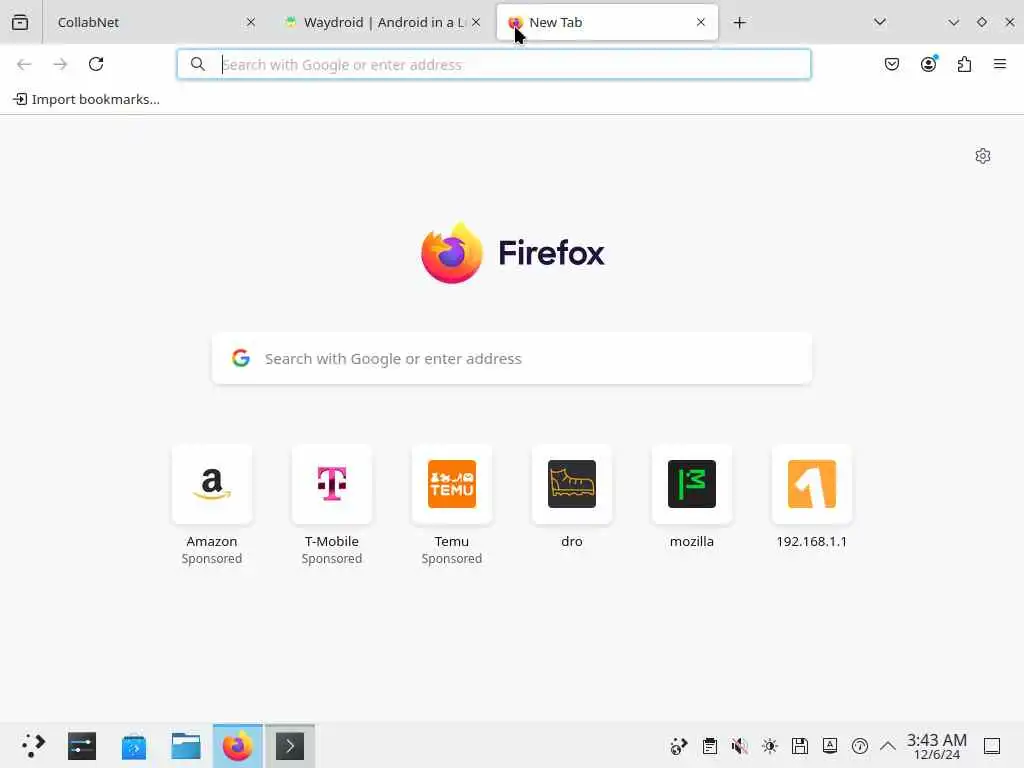
Task: Click the Firefox taskbar entry
Action: (x=238, y=746)
